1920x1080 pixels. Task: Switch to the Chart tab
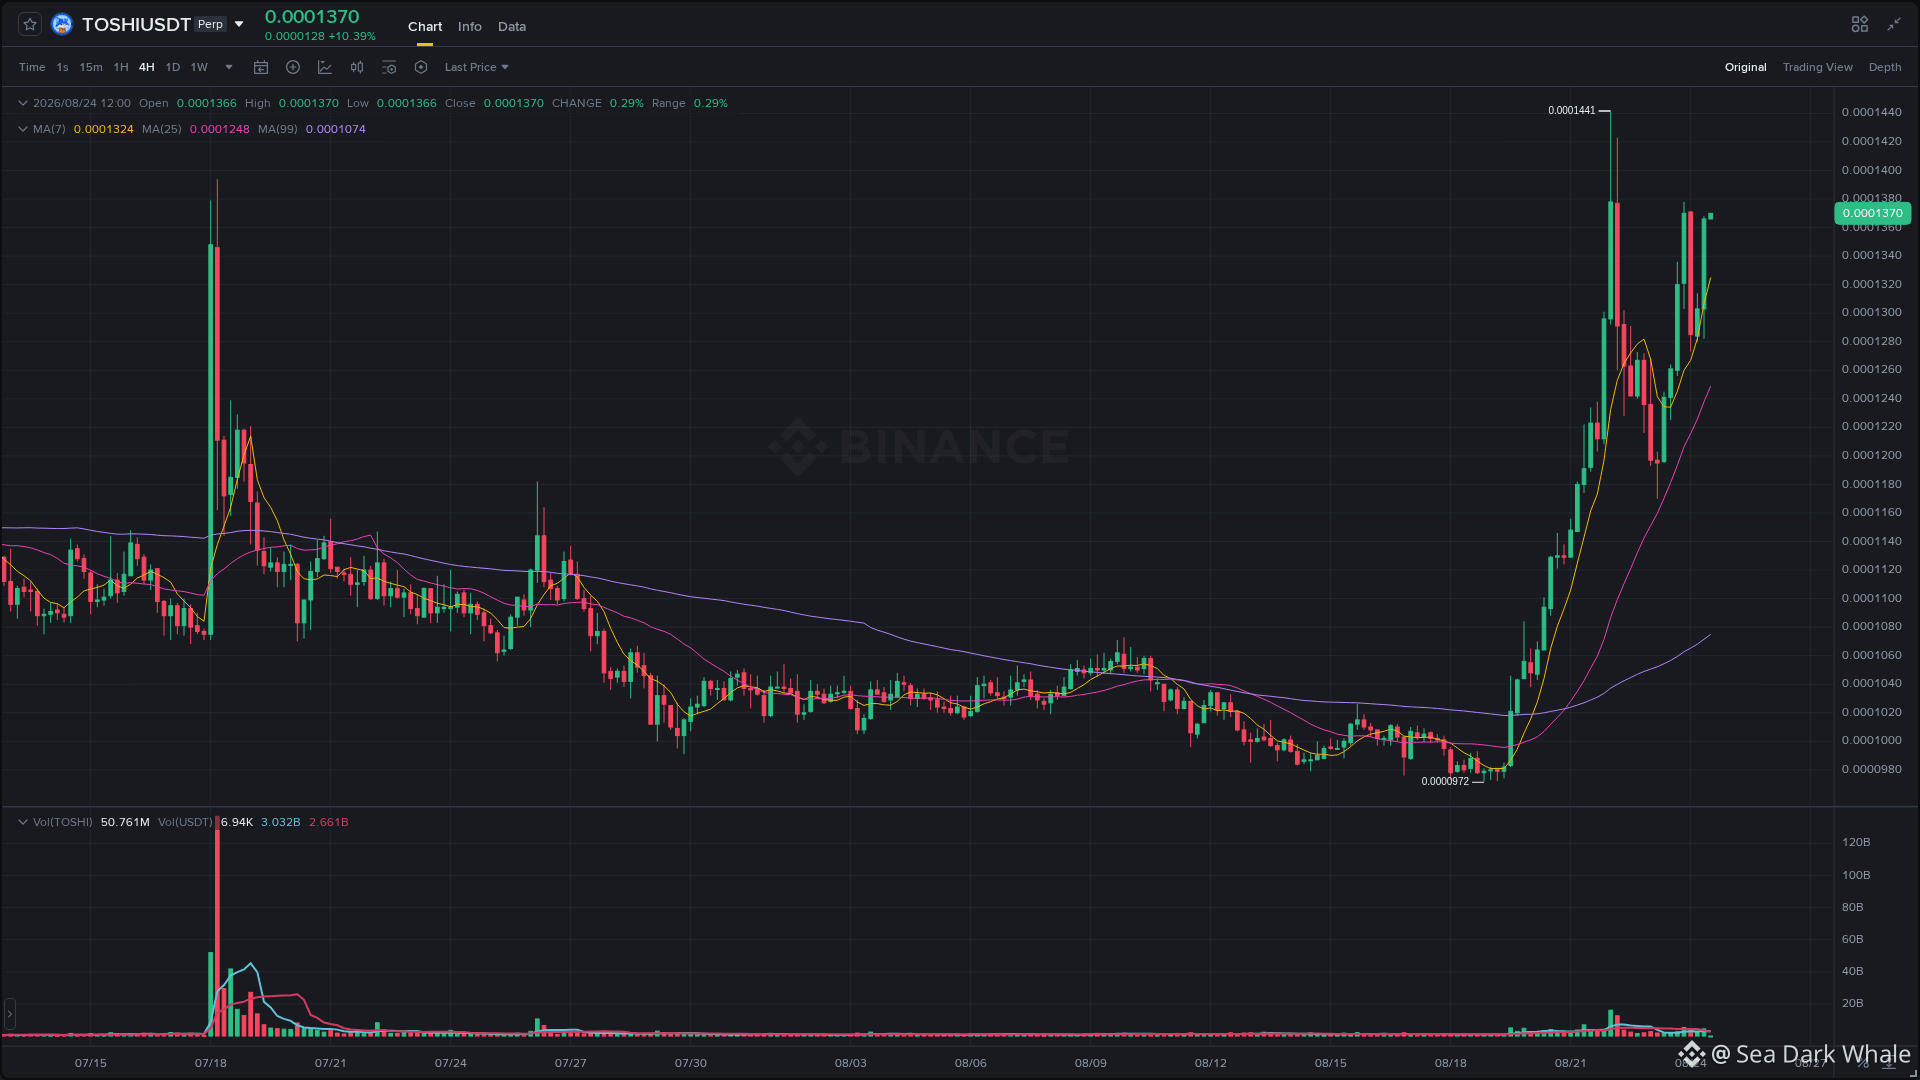pyautogui.click(x=425, y=26)
